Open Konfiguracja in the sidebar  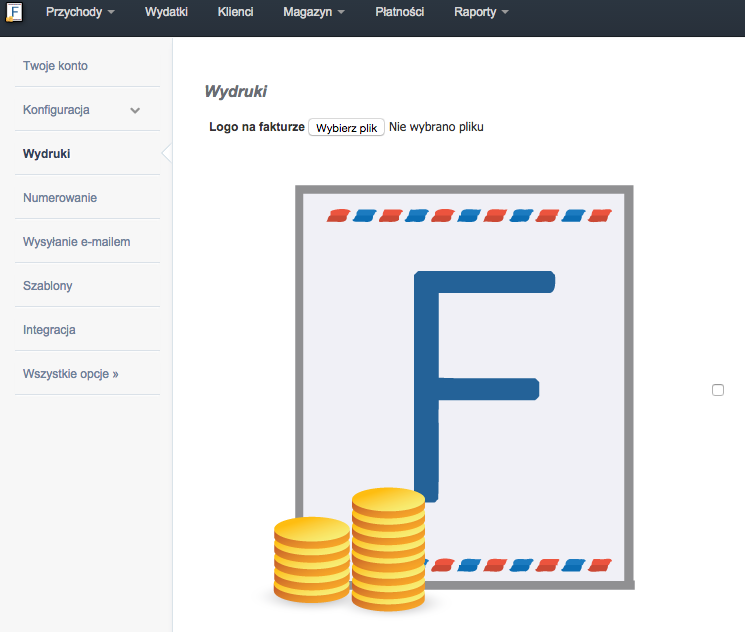point(56,110)
